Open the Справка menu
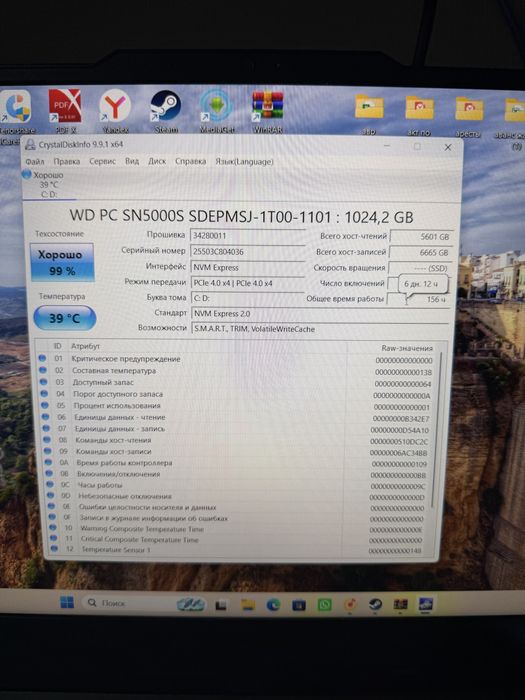The height and width of the screenshot is (700, 525). (x=191, y=161)
